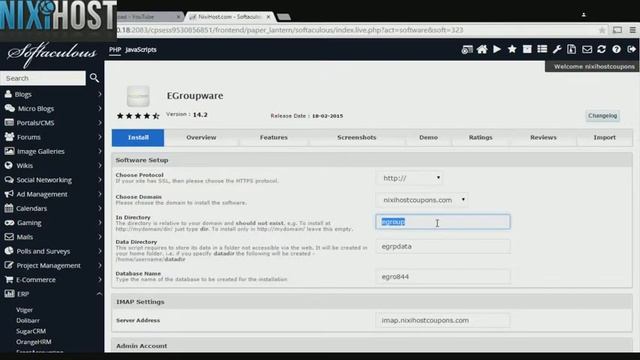Open the script demos play icon
The width and height of the screenshot is (640, 360).
click(497, 49)
